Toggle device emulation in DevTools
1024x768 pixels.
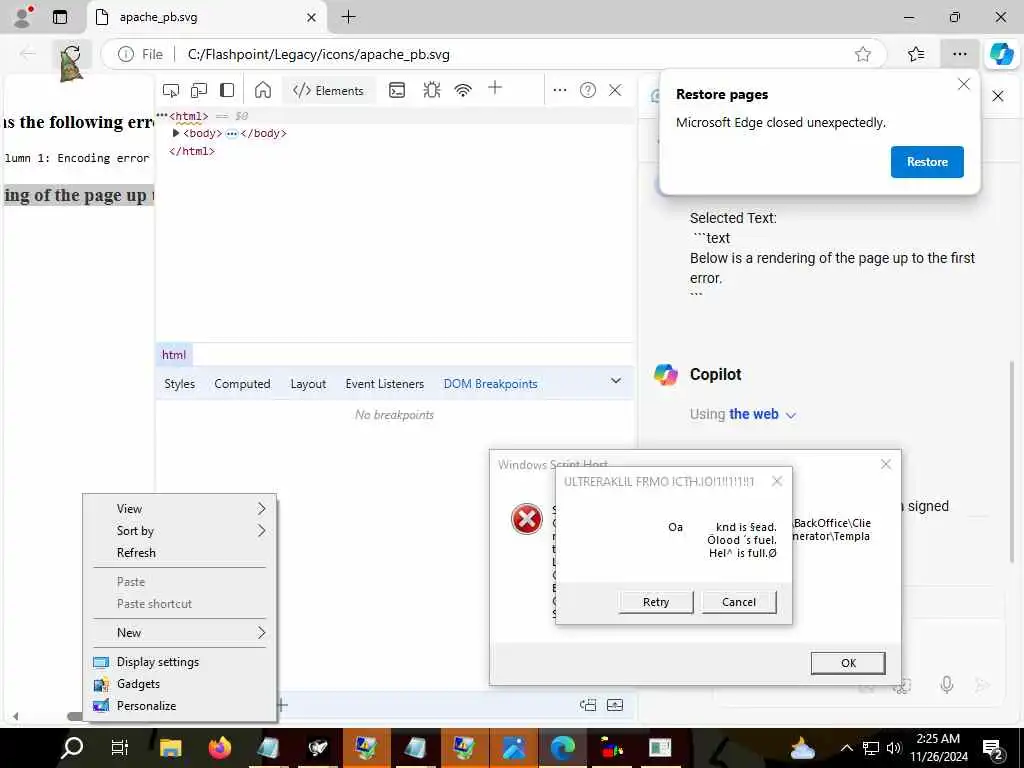[x=199, y=90]
